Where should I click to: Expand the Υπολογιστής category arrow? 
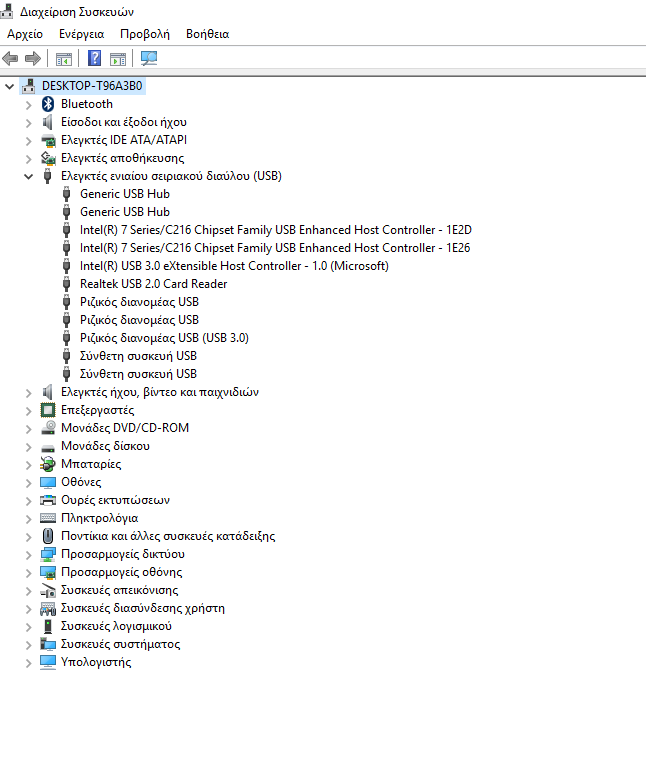pyautogui.click(x=29, y=663)
